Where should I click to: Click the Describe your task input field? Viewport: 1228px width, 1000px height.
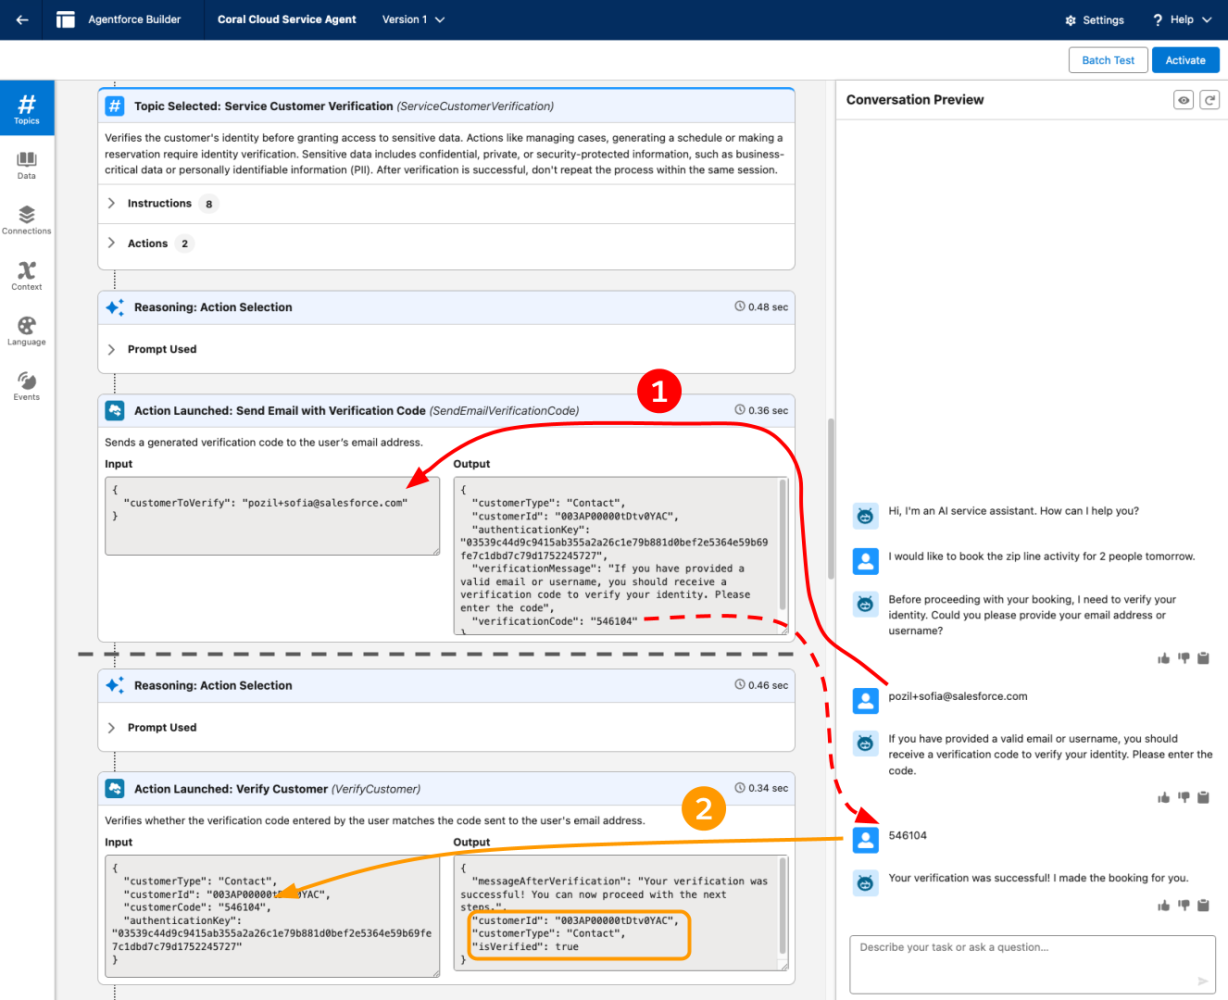tap(1032, 964)
